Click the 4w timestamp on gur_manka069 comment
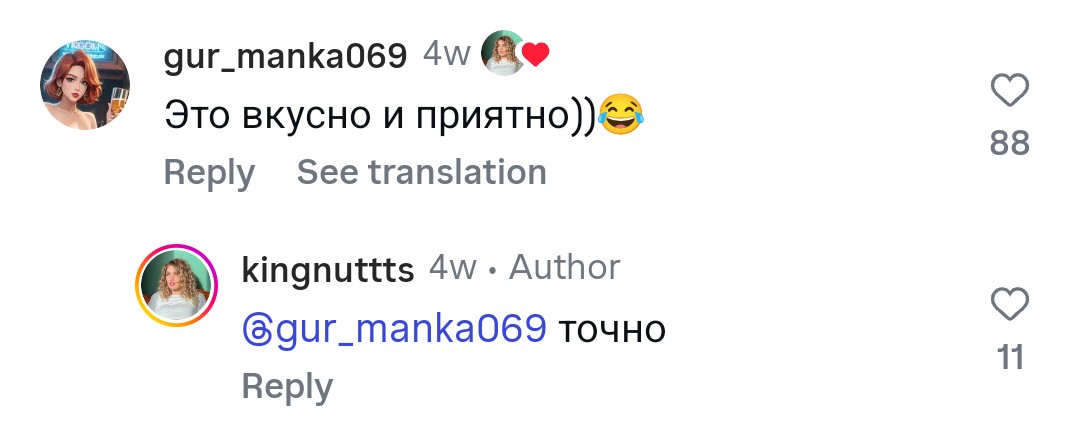Screen dimensions: 1080x433 coord(446,55)
